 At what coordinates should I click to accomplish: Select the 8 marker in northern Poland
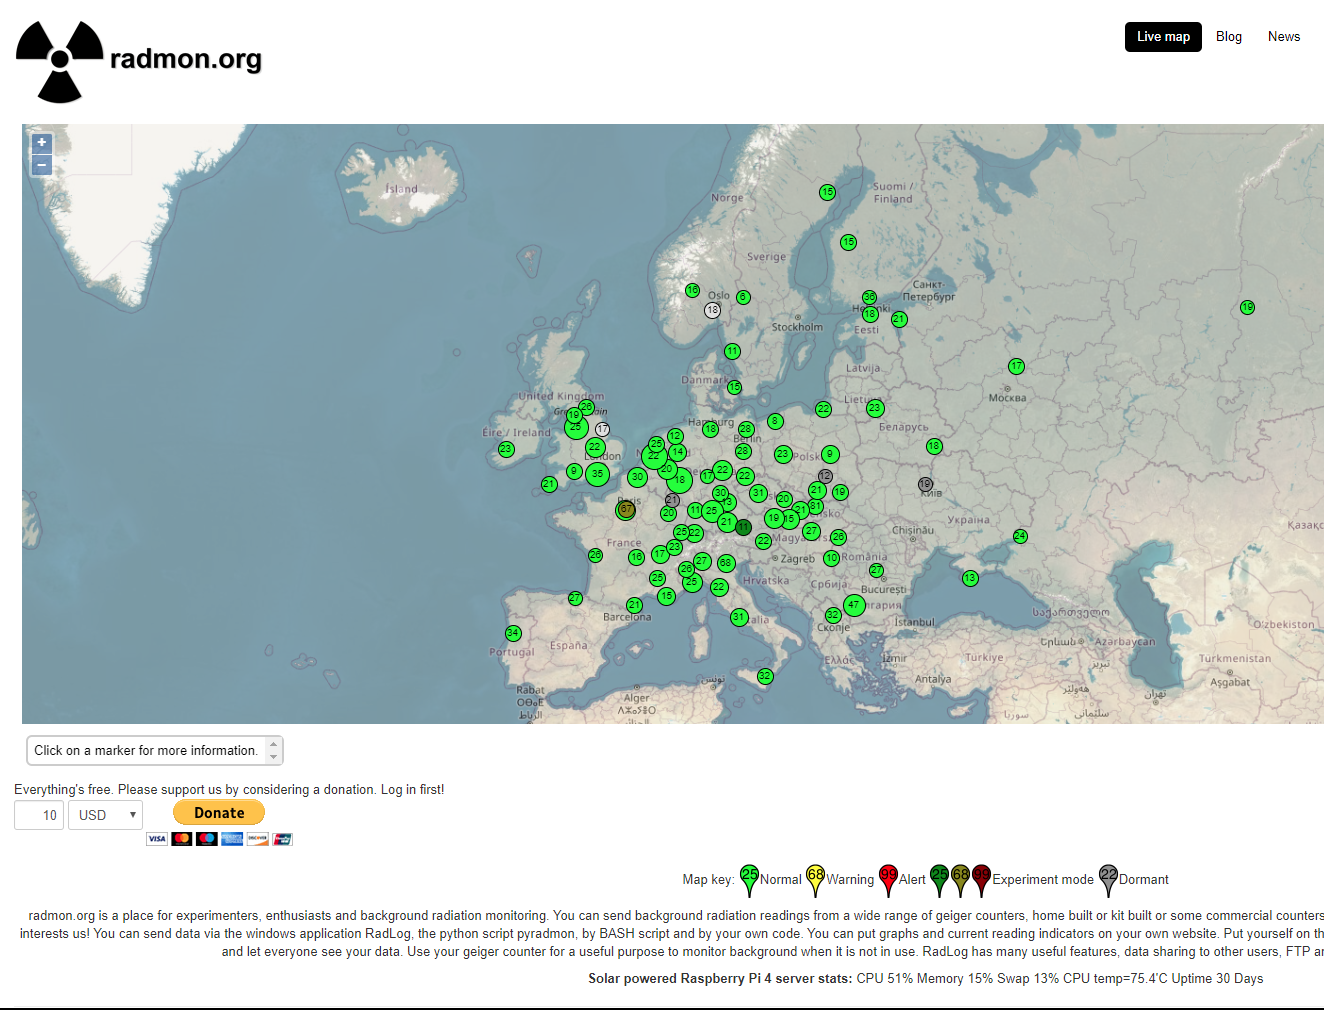(775, 421)
